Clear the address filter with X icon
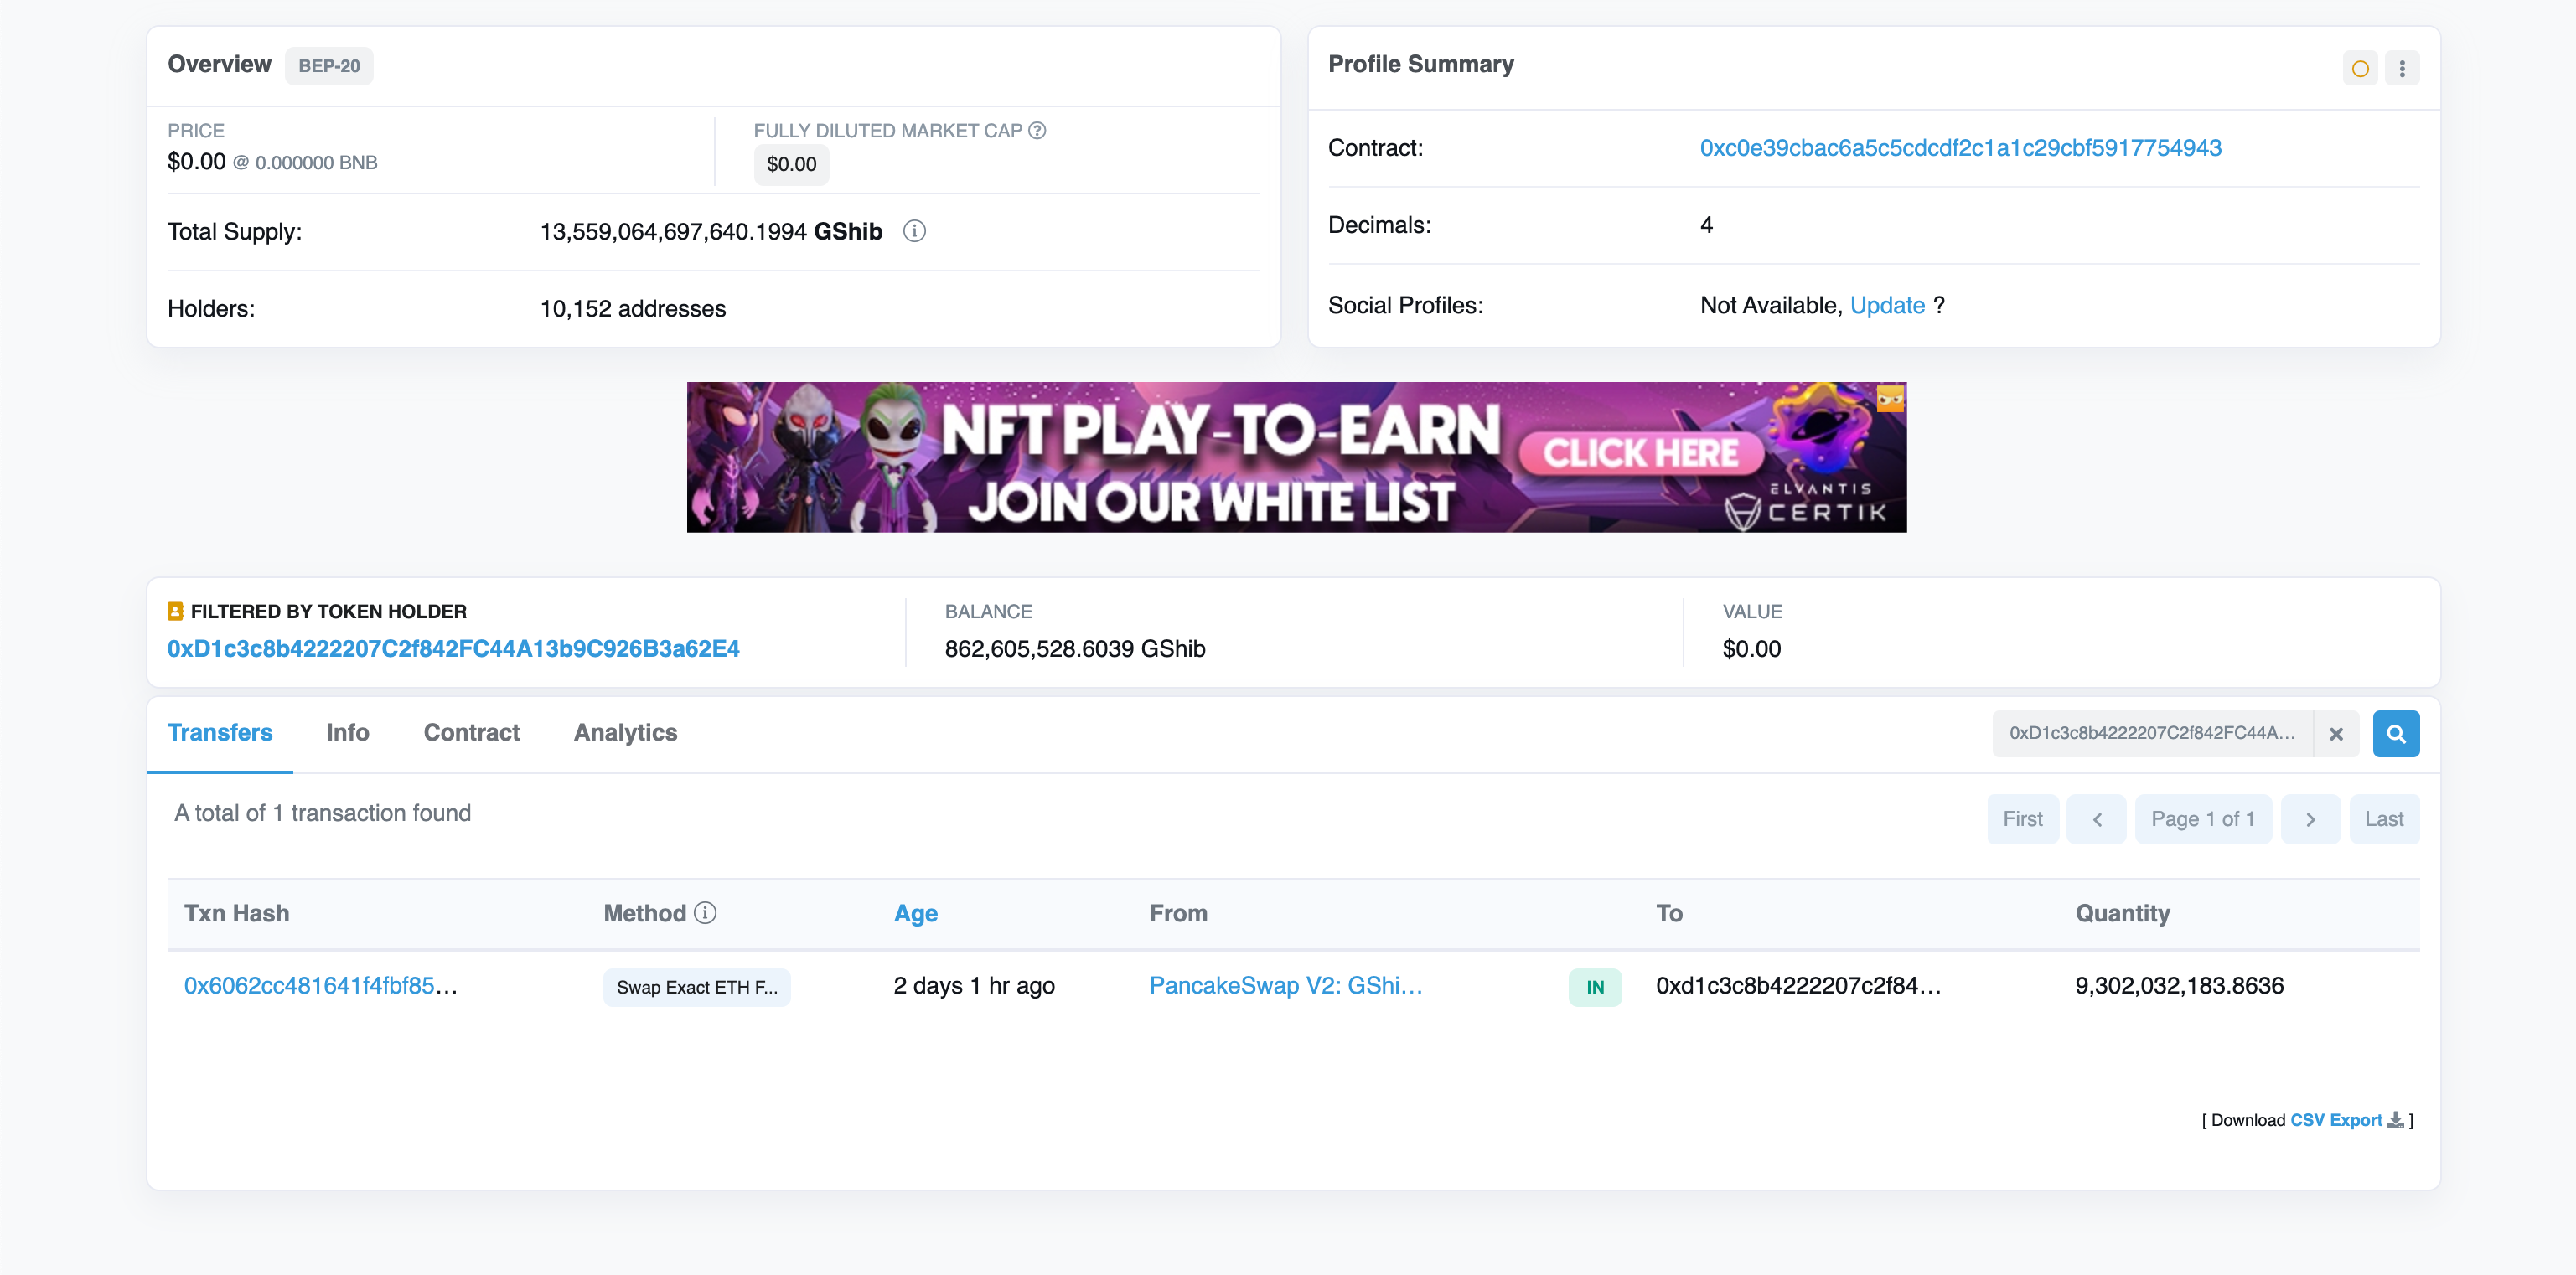Image resolution: width=2576 pixels, height=1275 pixels. click(2336, 734)
